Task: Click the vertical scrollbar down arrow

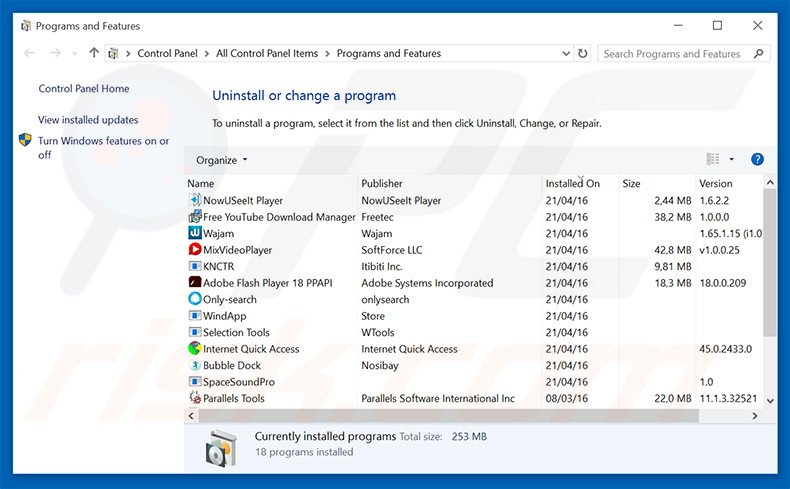Action: click(769, 401)
